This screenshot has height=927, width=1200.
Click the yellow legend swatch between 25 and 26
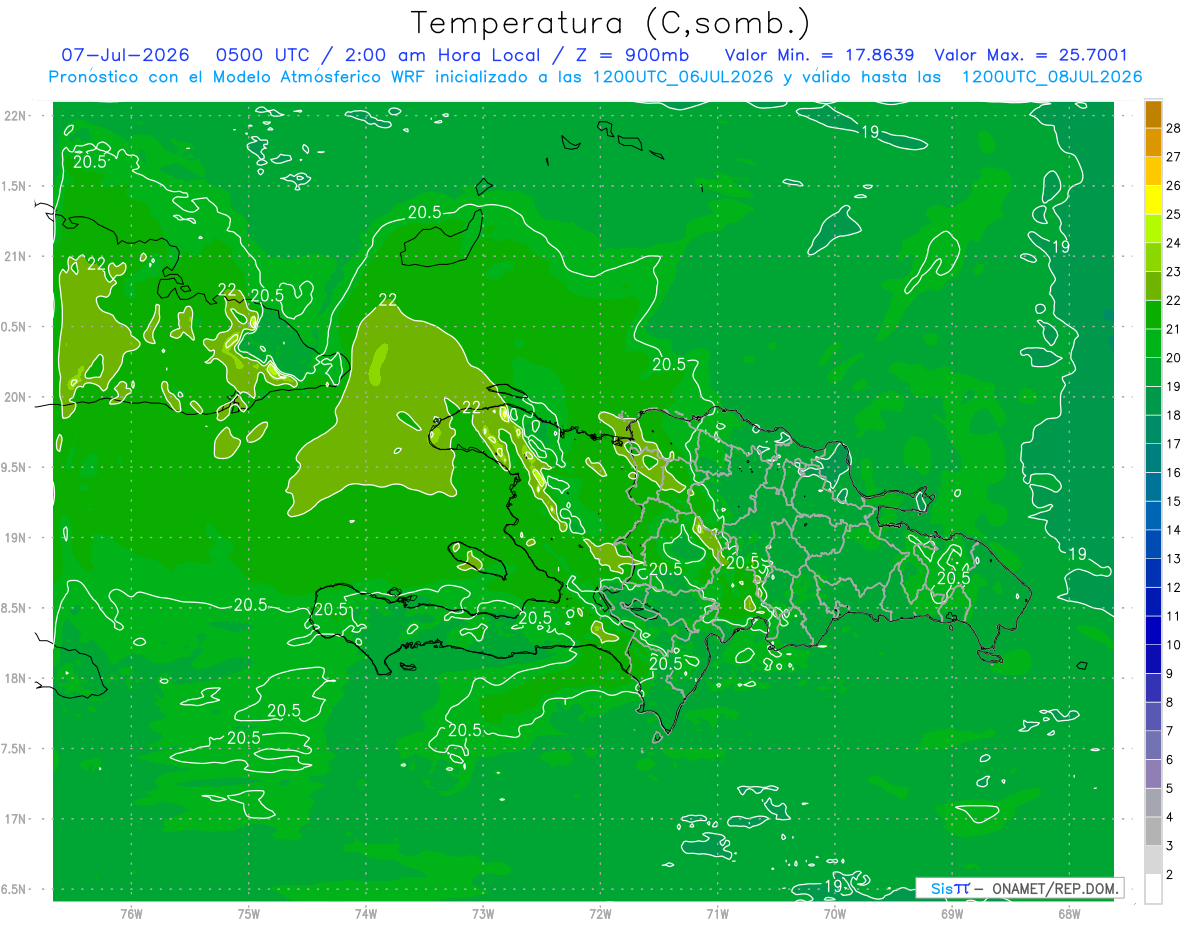coord(1153,200)
